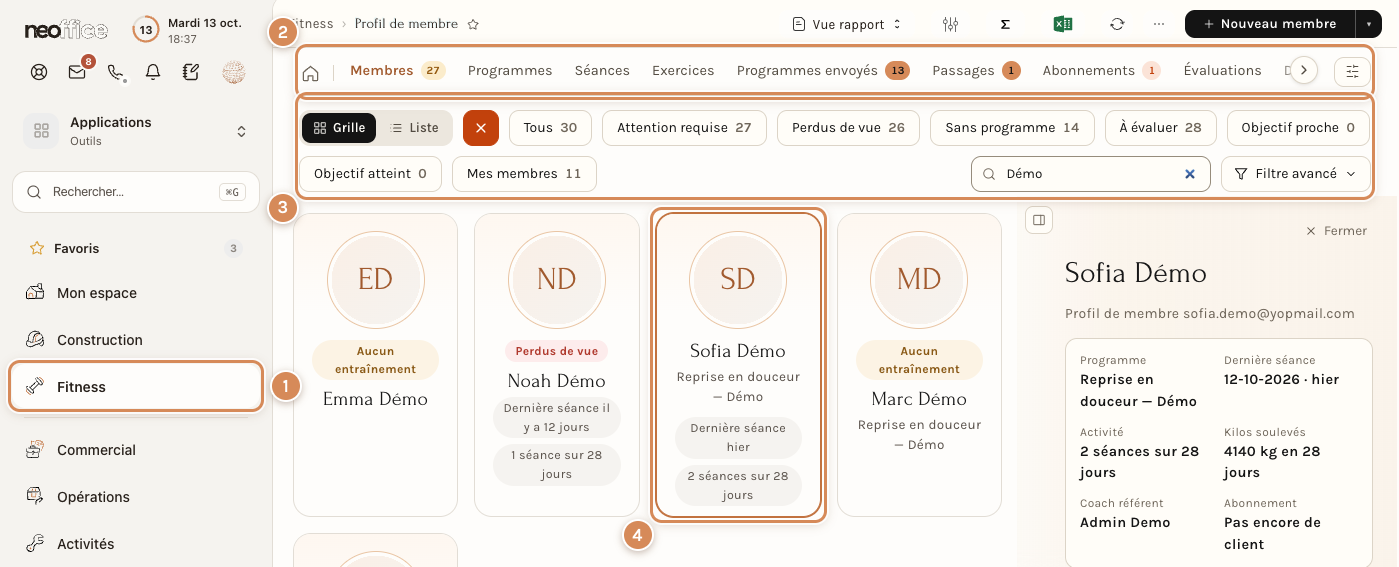Open the user avatar menu
Image resolution: width=1399 pixels, height=567 pixels.
(233, 72)
